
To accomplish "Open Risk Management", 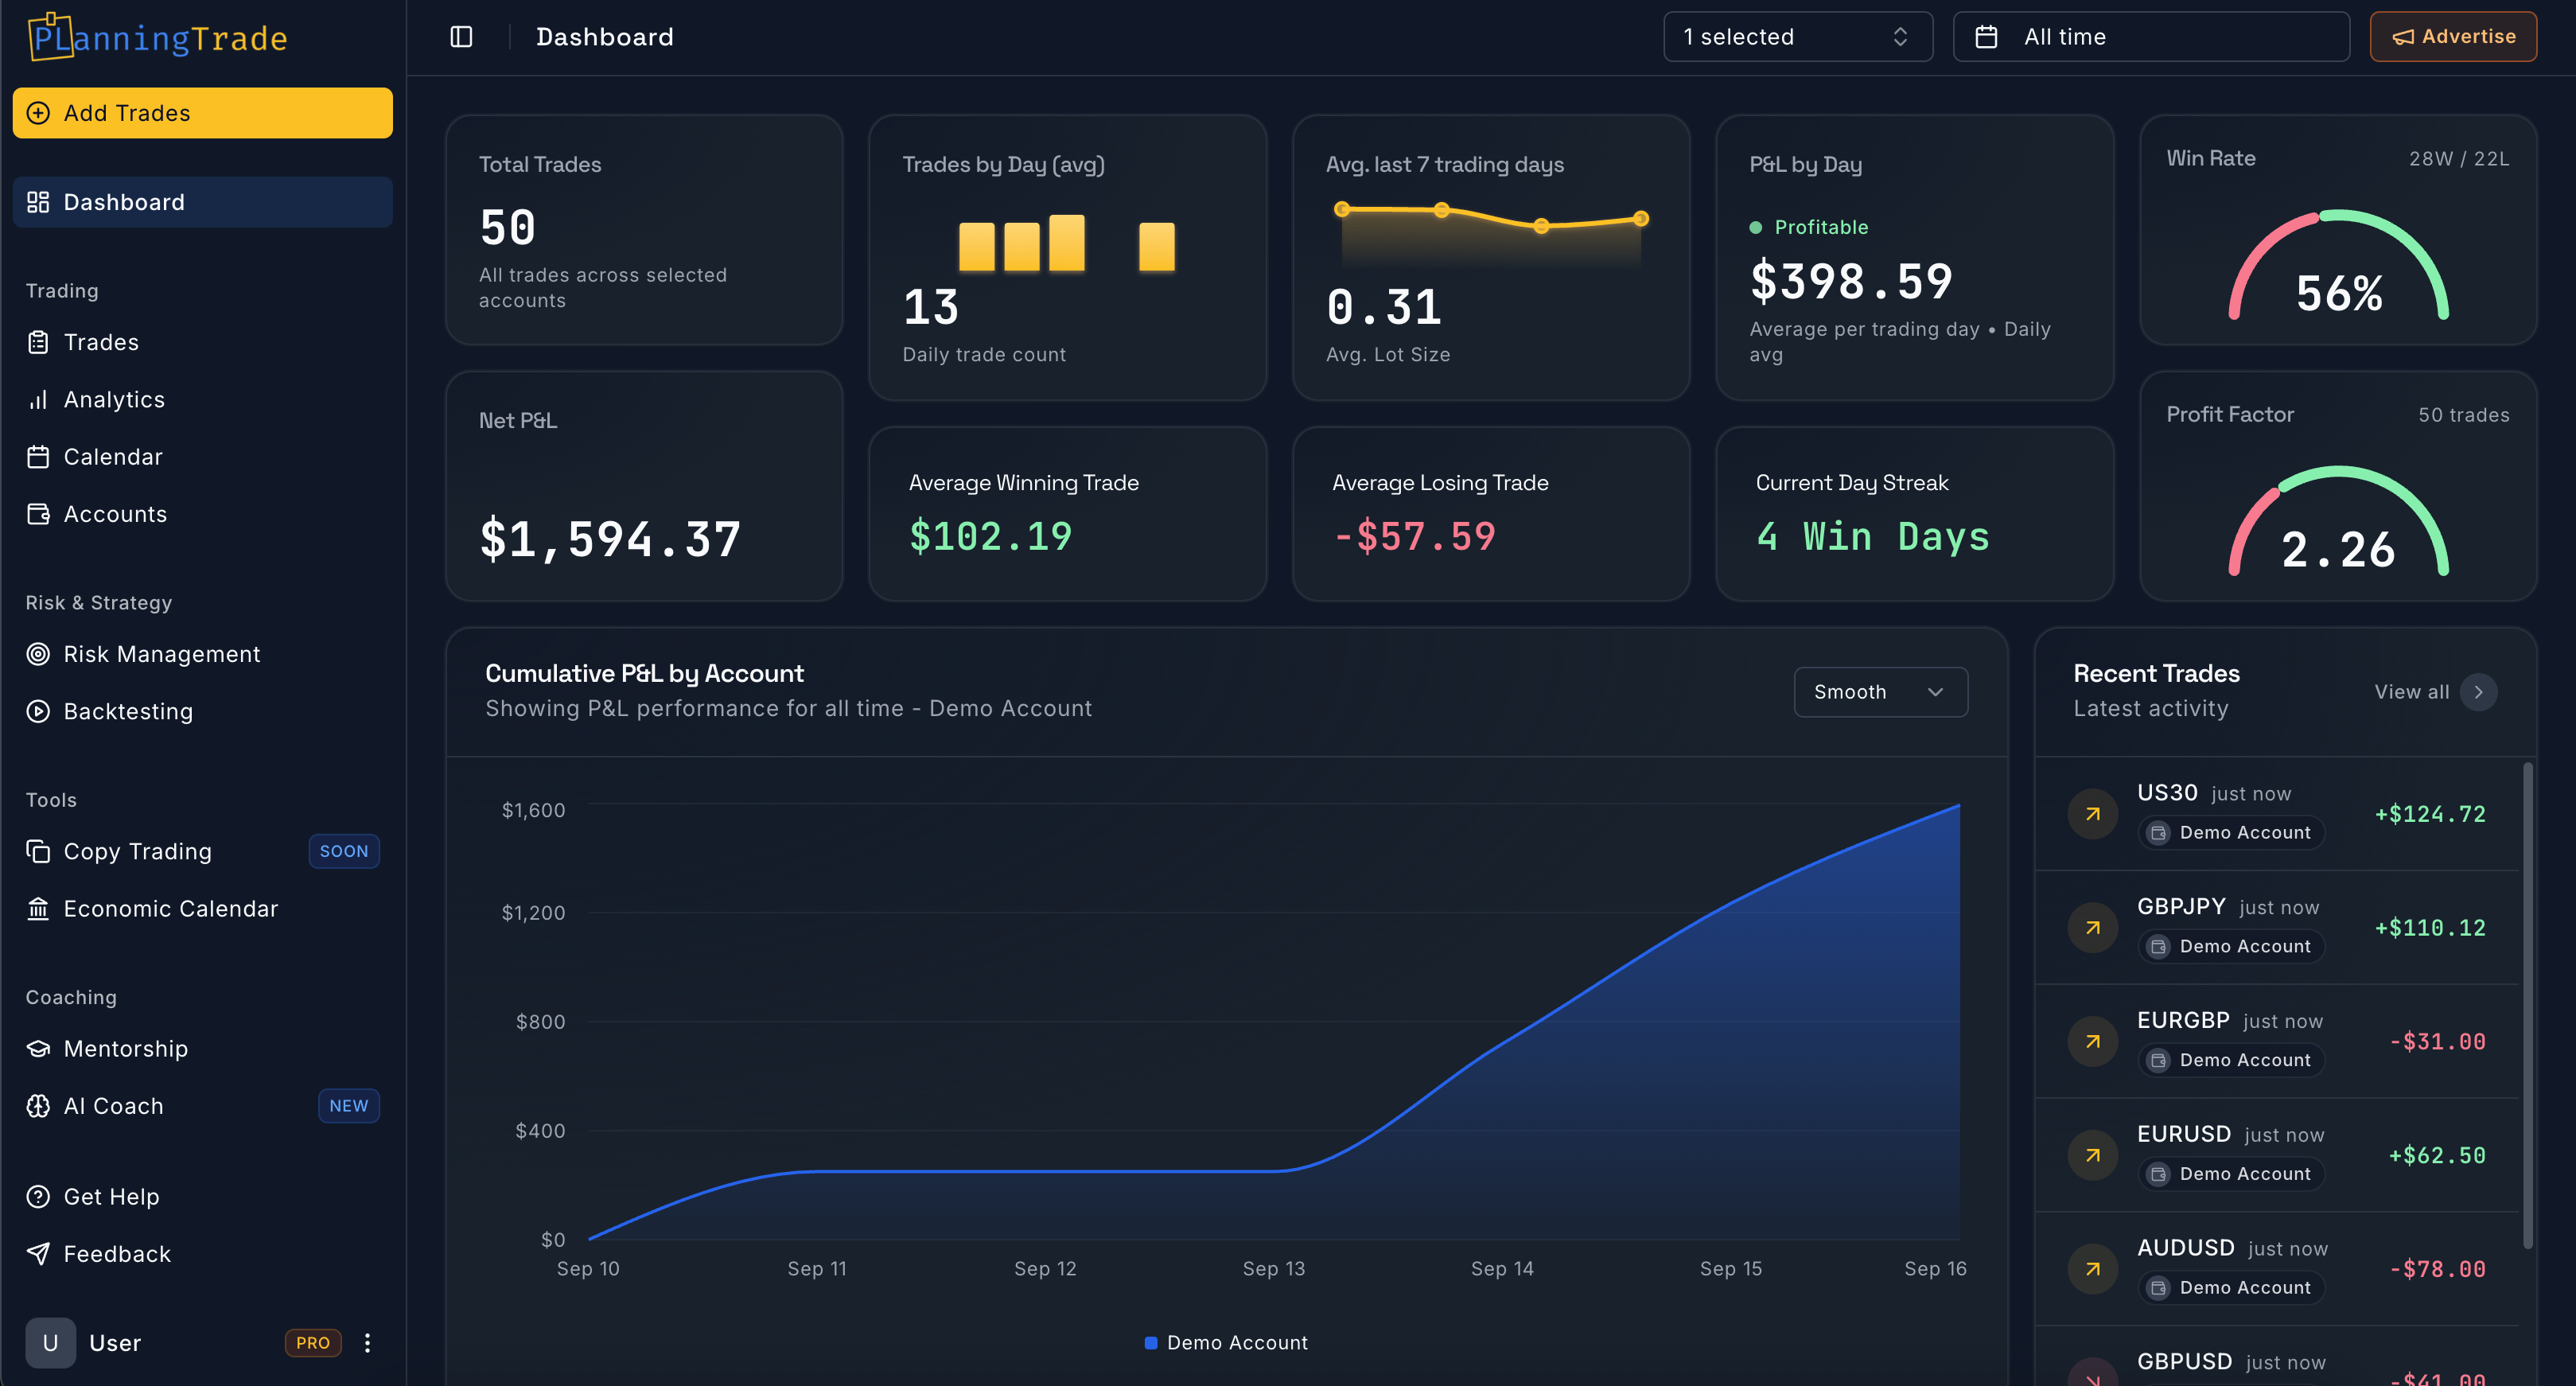I will point(203,654).
